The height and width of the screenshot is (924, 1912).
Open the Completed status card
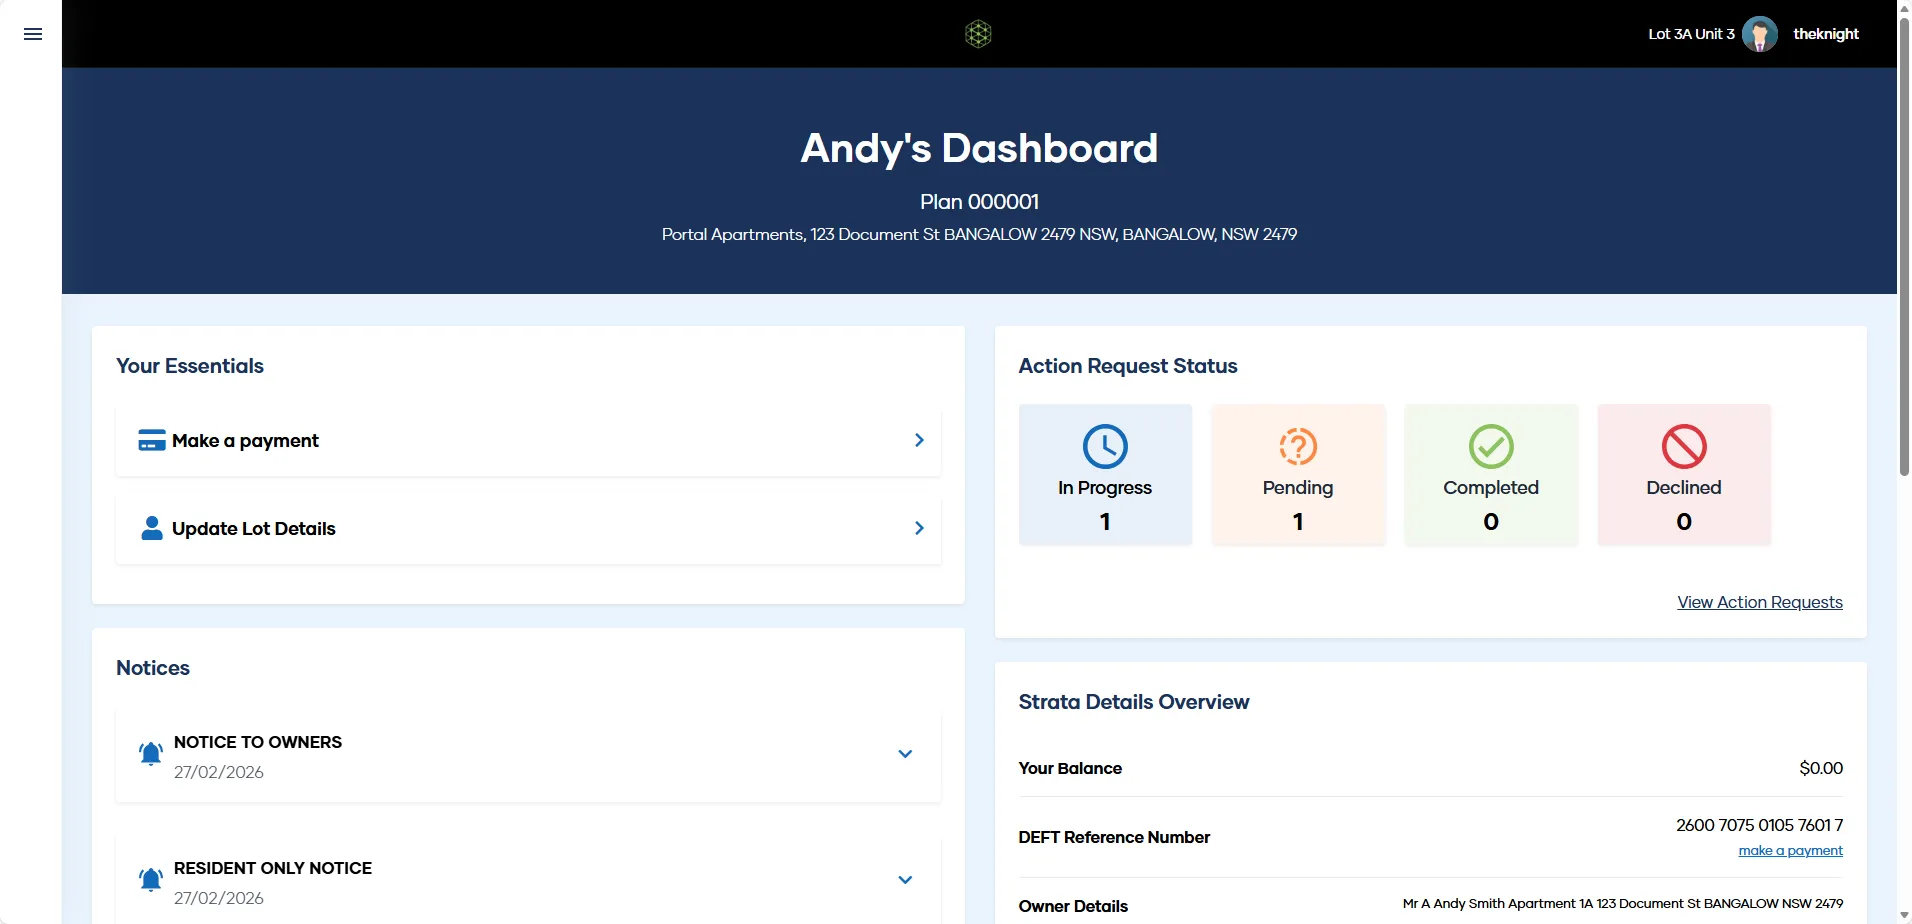[1491, 474]
